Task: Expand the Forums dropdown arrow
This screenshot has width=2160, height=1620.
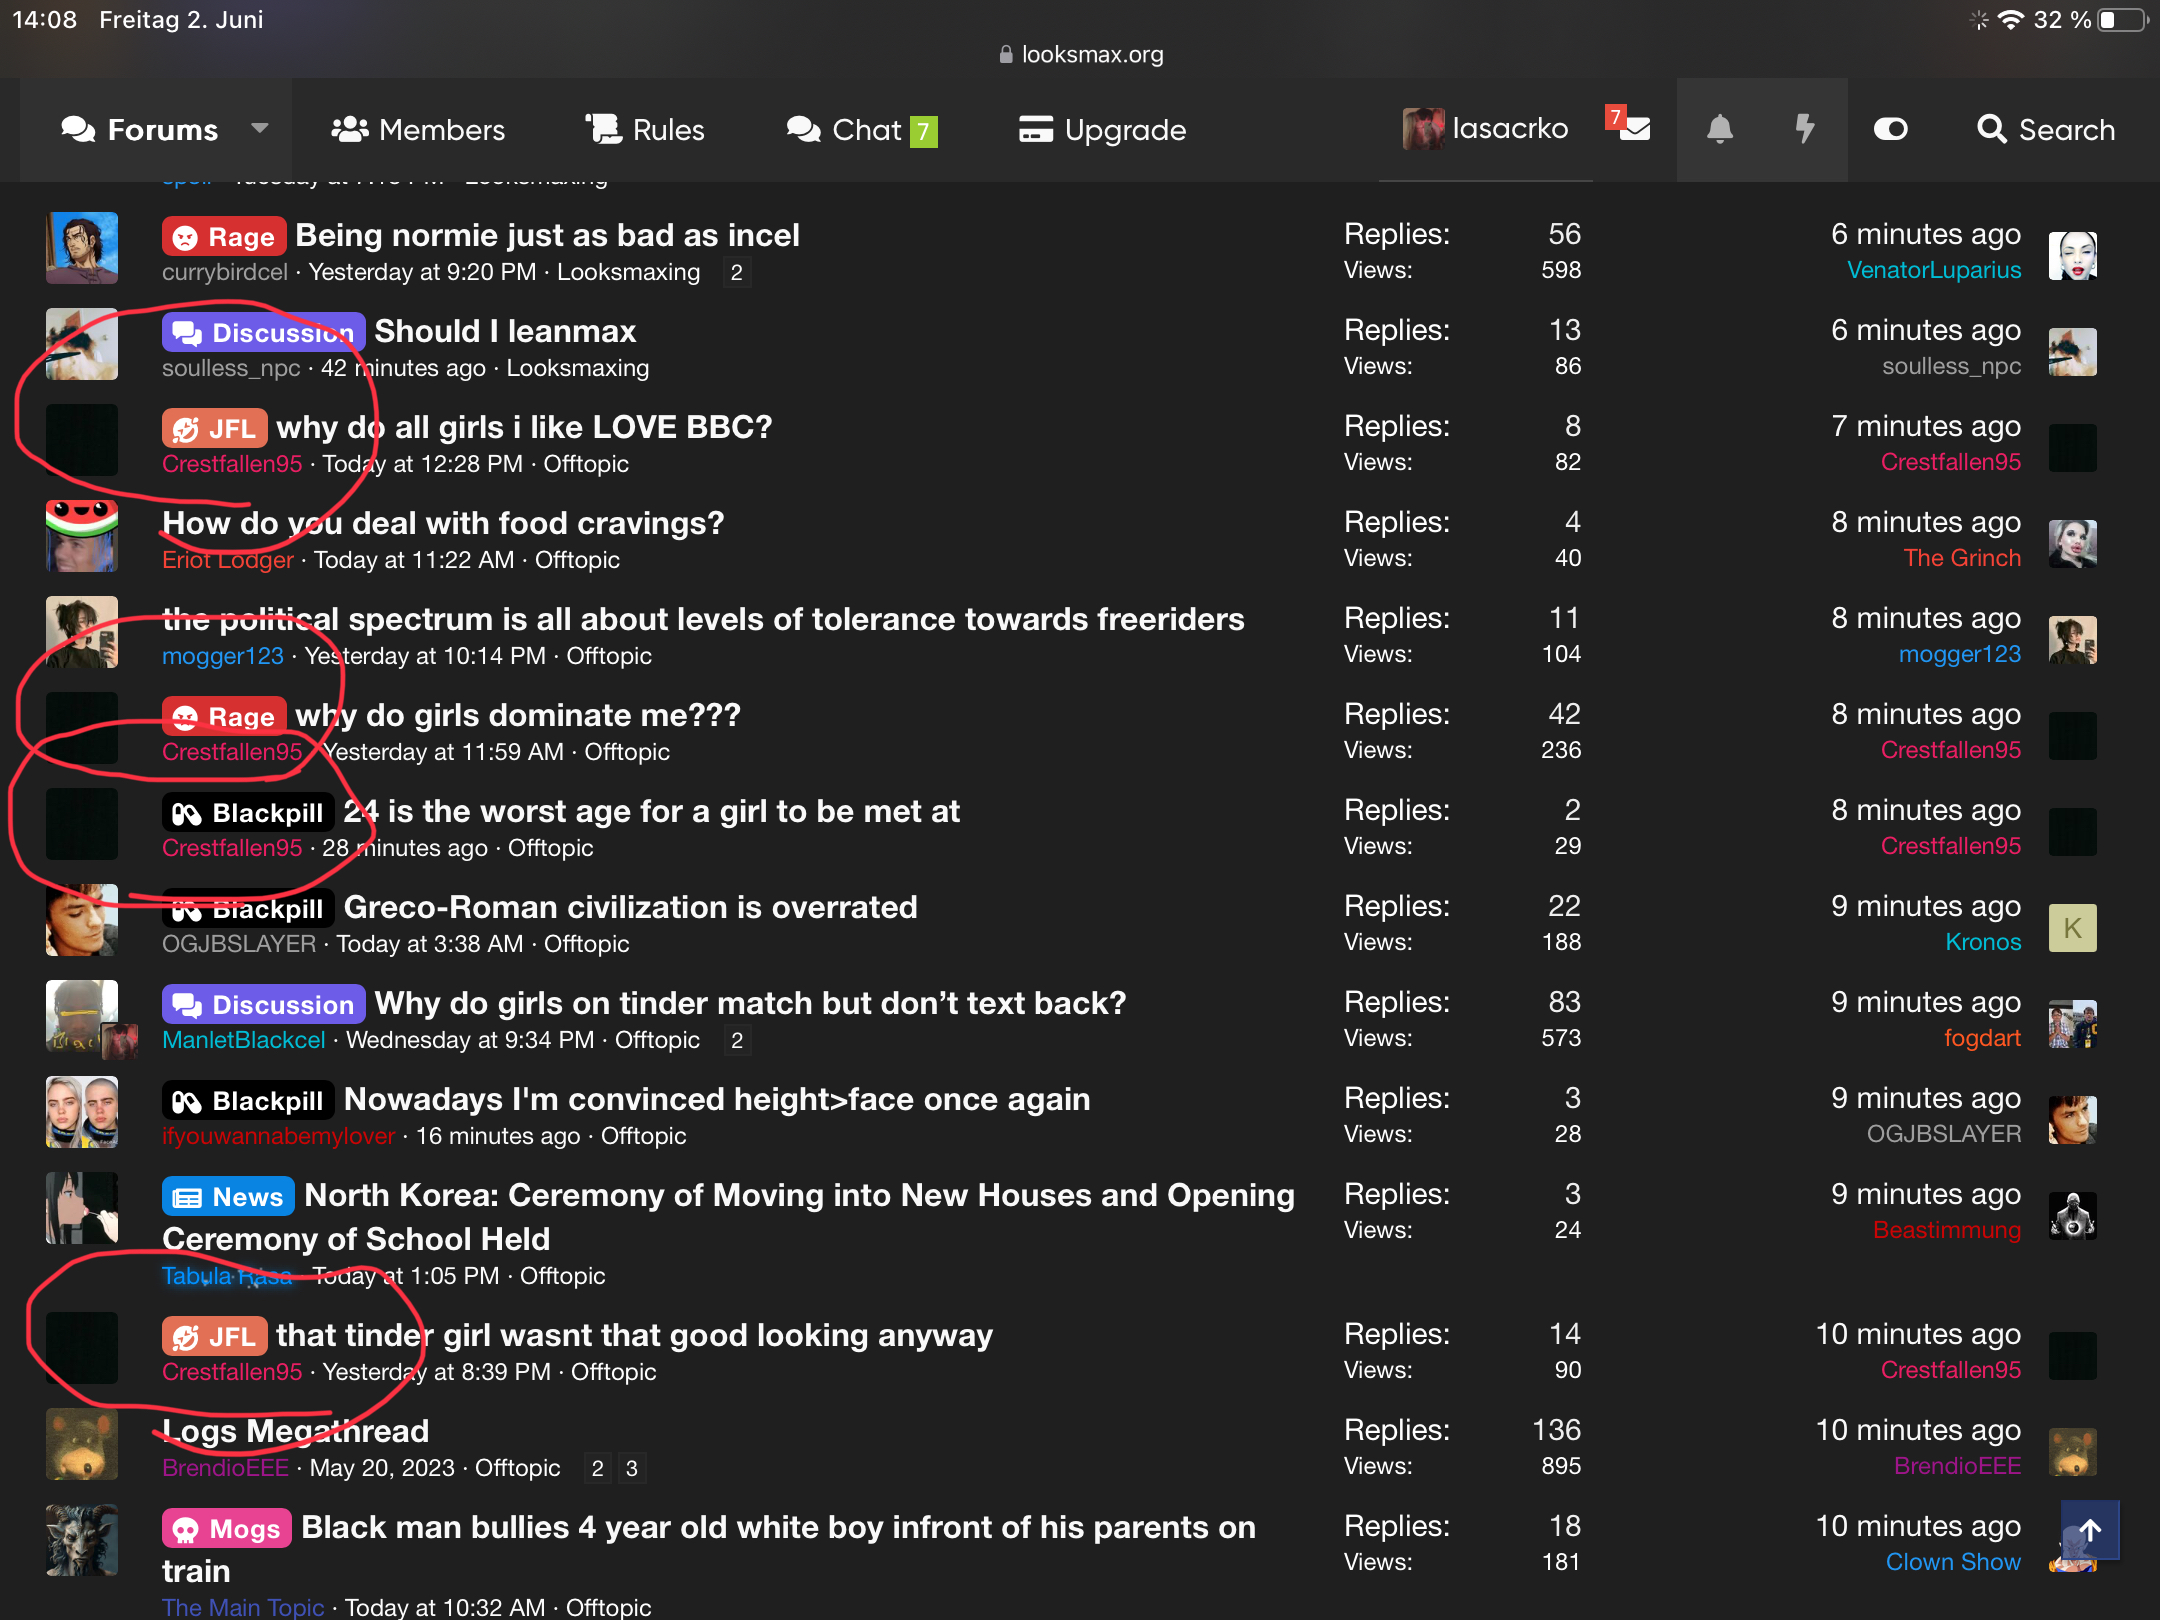Action: [x=259, y=129]
